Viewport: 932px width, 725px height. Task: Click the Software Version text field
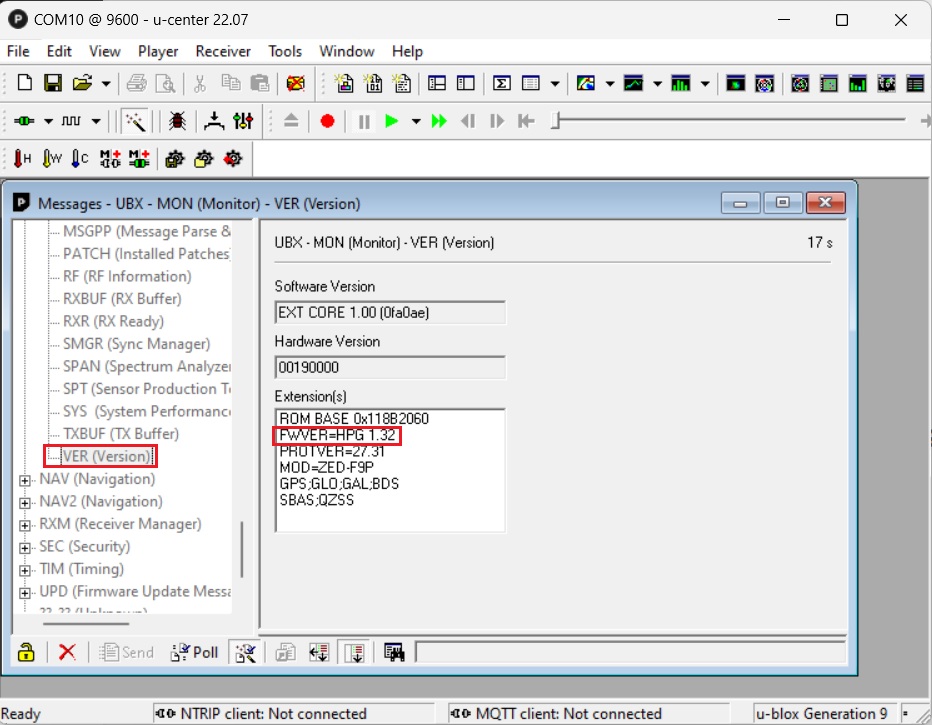[x=389, y=312]
